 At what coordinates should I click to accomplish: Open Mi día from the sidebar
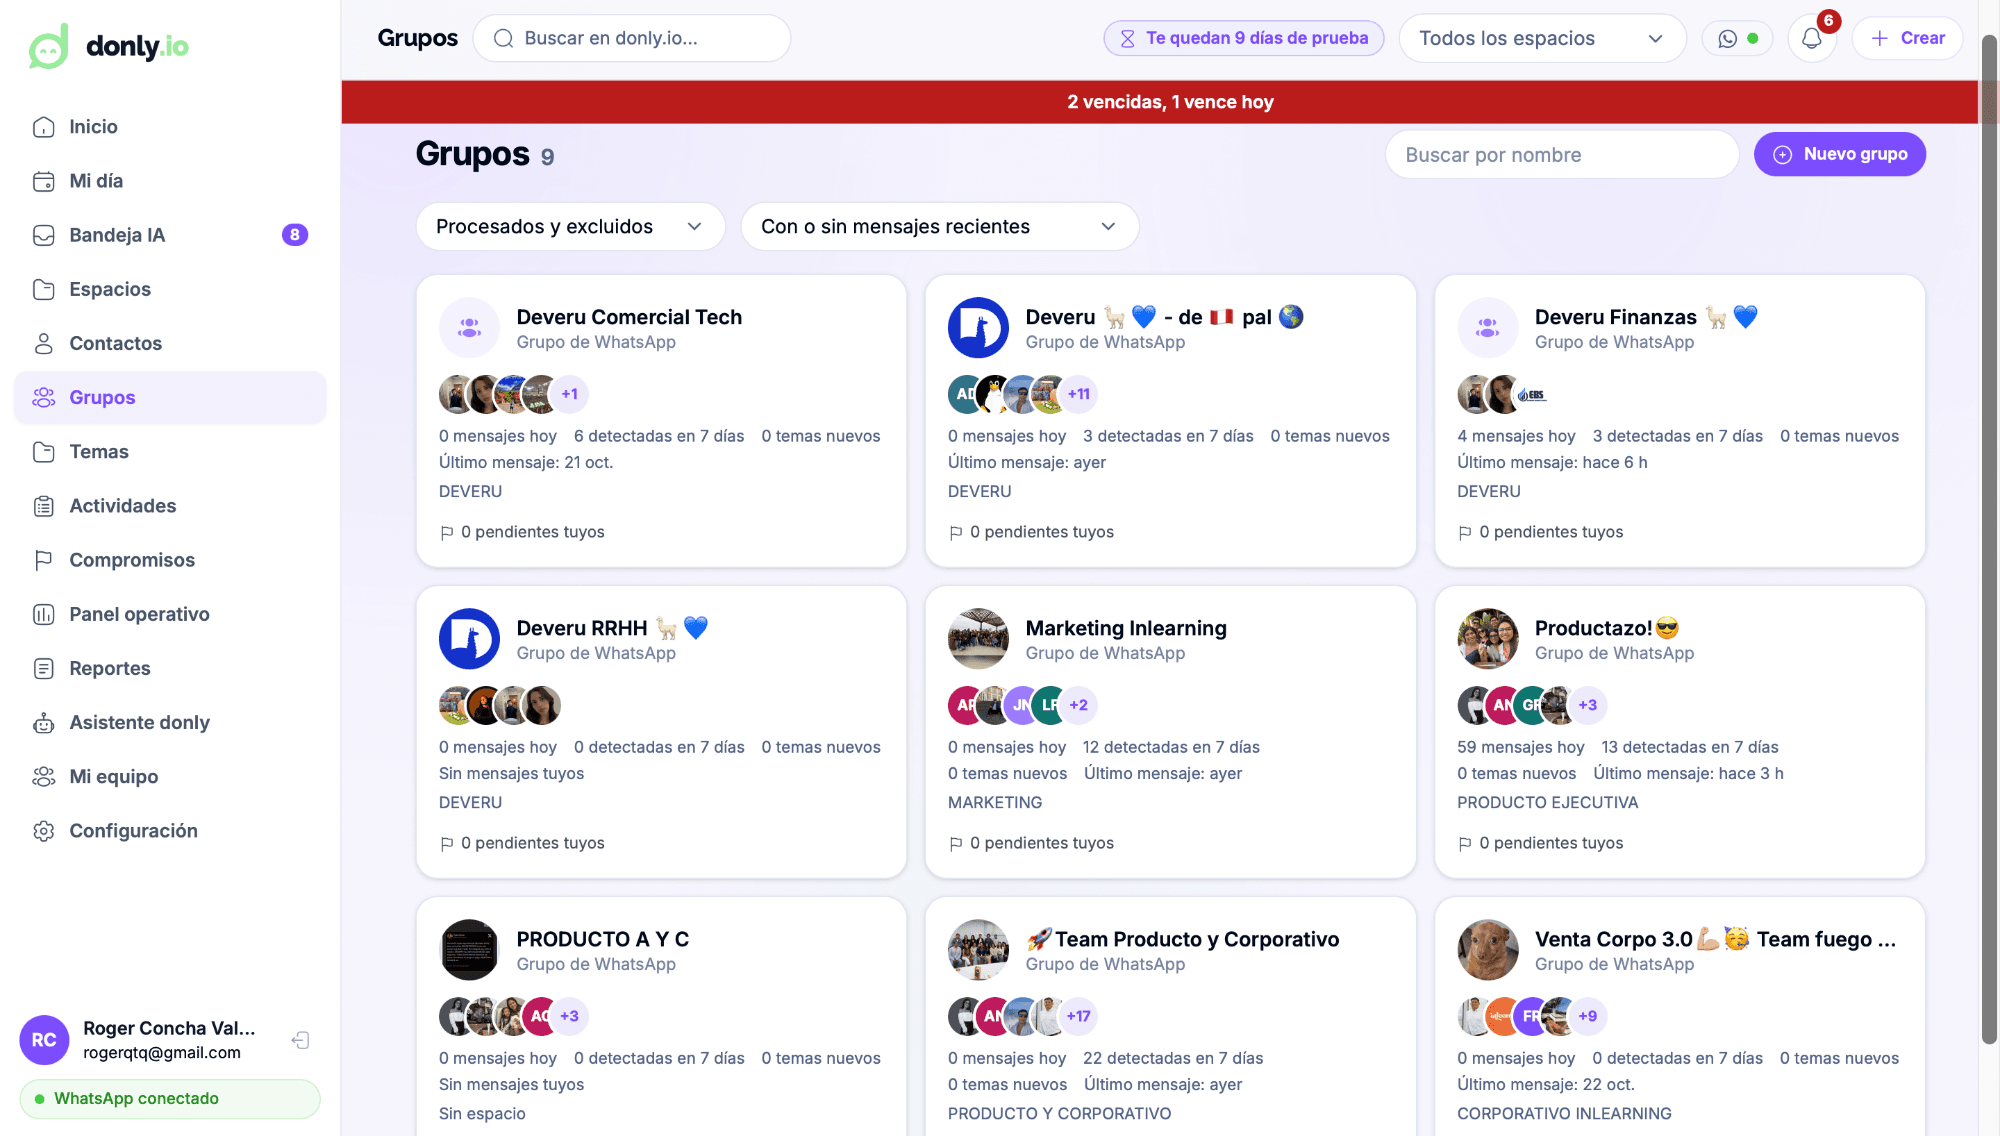tap(170, 181)
